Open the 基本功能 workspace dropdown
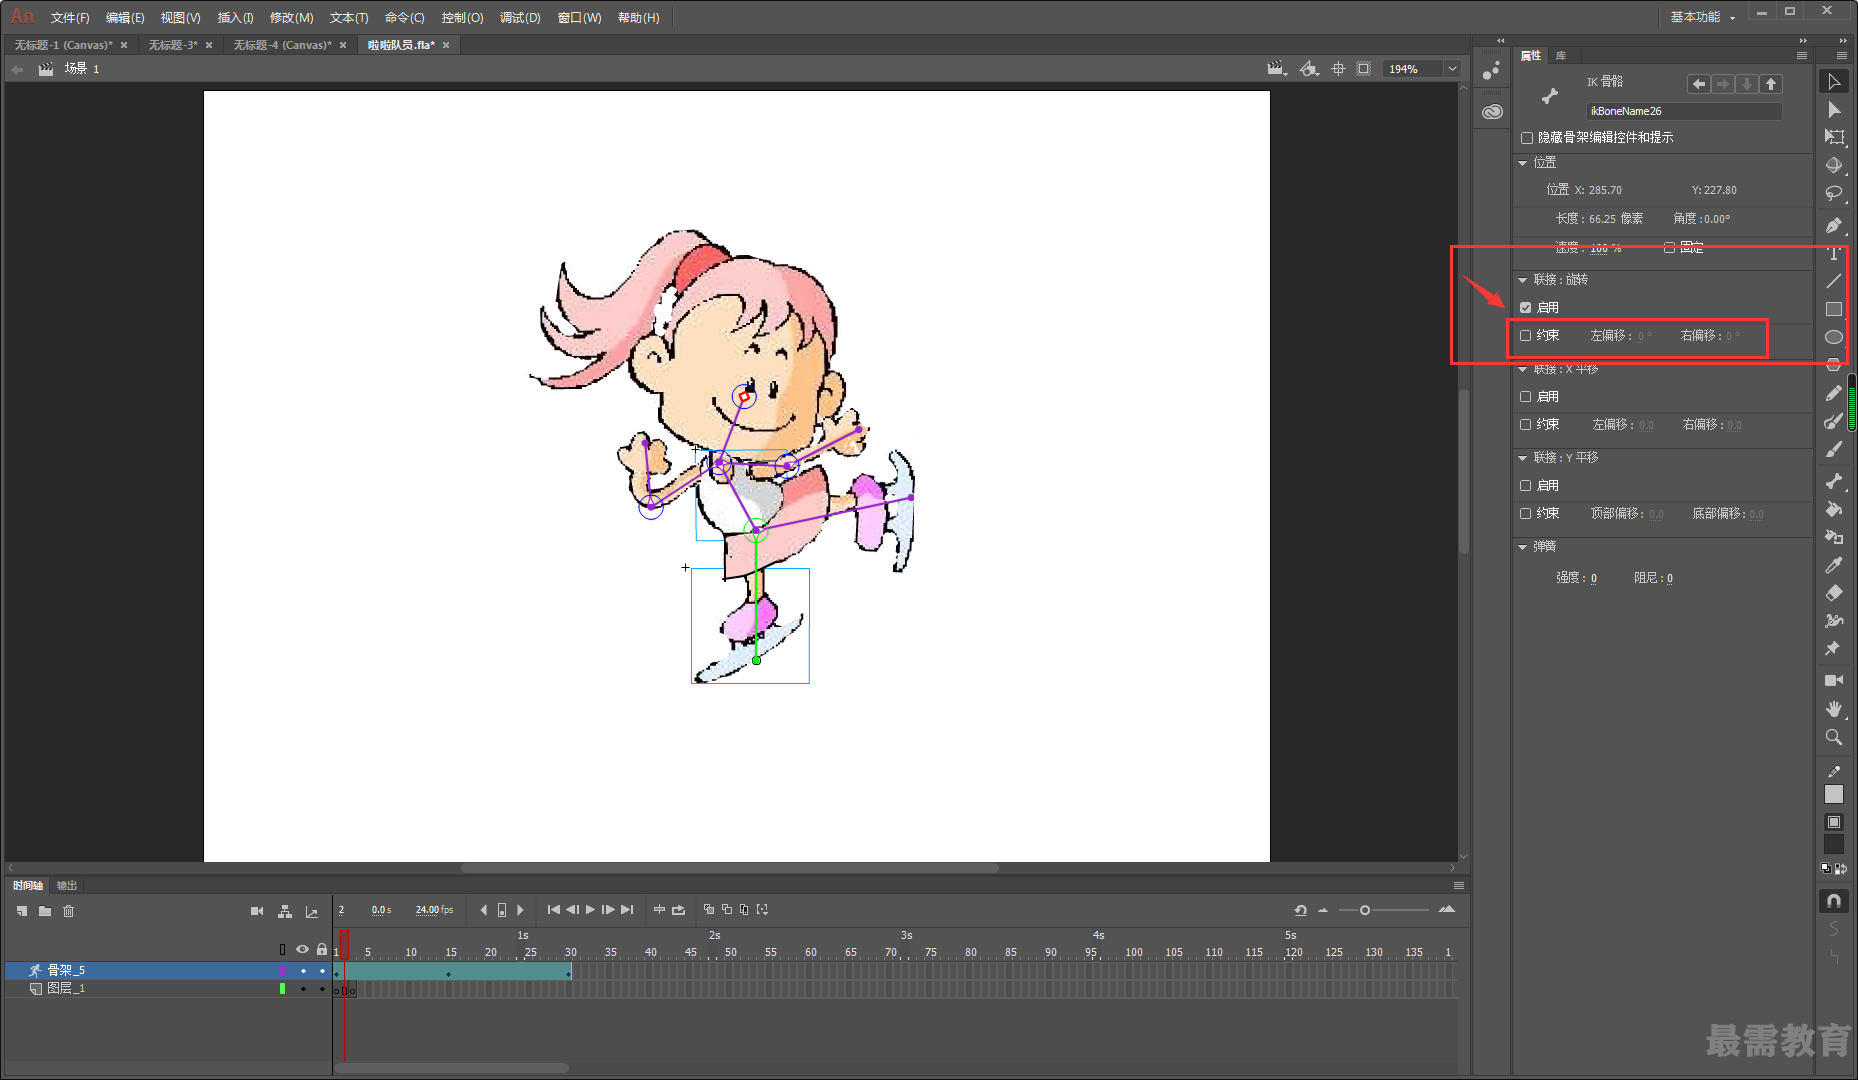Image resolution: width=1858 pixels, height=1080 pixels. [x=1702, y=17]
